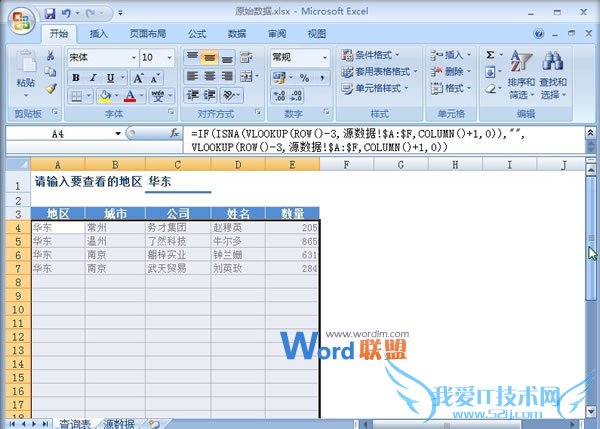Click the 格式 format cells button
This screenshot has height=429, width=600.
(451, 88)
